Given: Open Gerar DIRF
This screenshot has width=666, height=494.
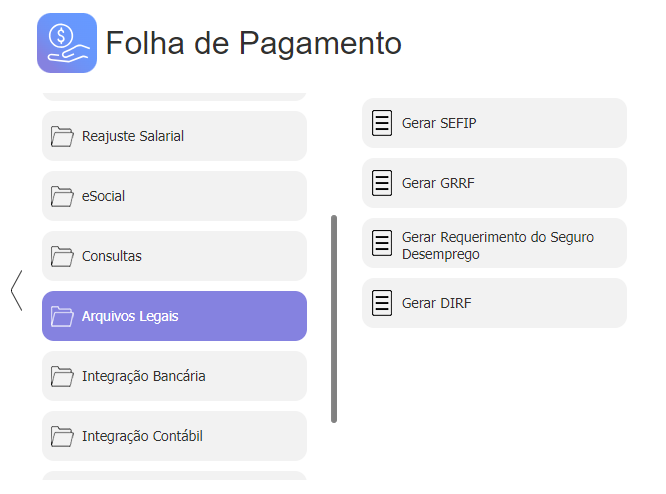Looking at the screenshot, I should click(x=494, y=303).
